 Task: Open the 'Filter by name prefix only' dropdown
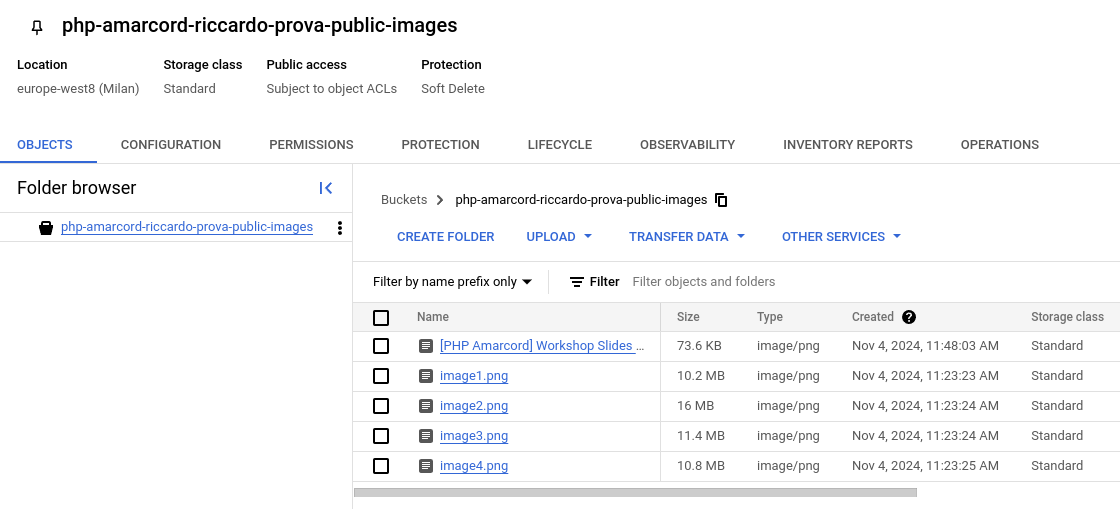tap(452, 282)
